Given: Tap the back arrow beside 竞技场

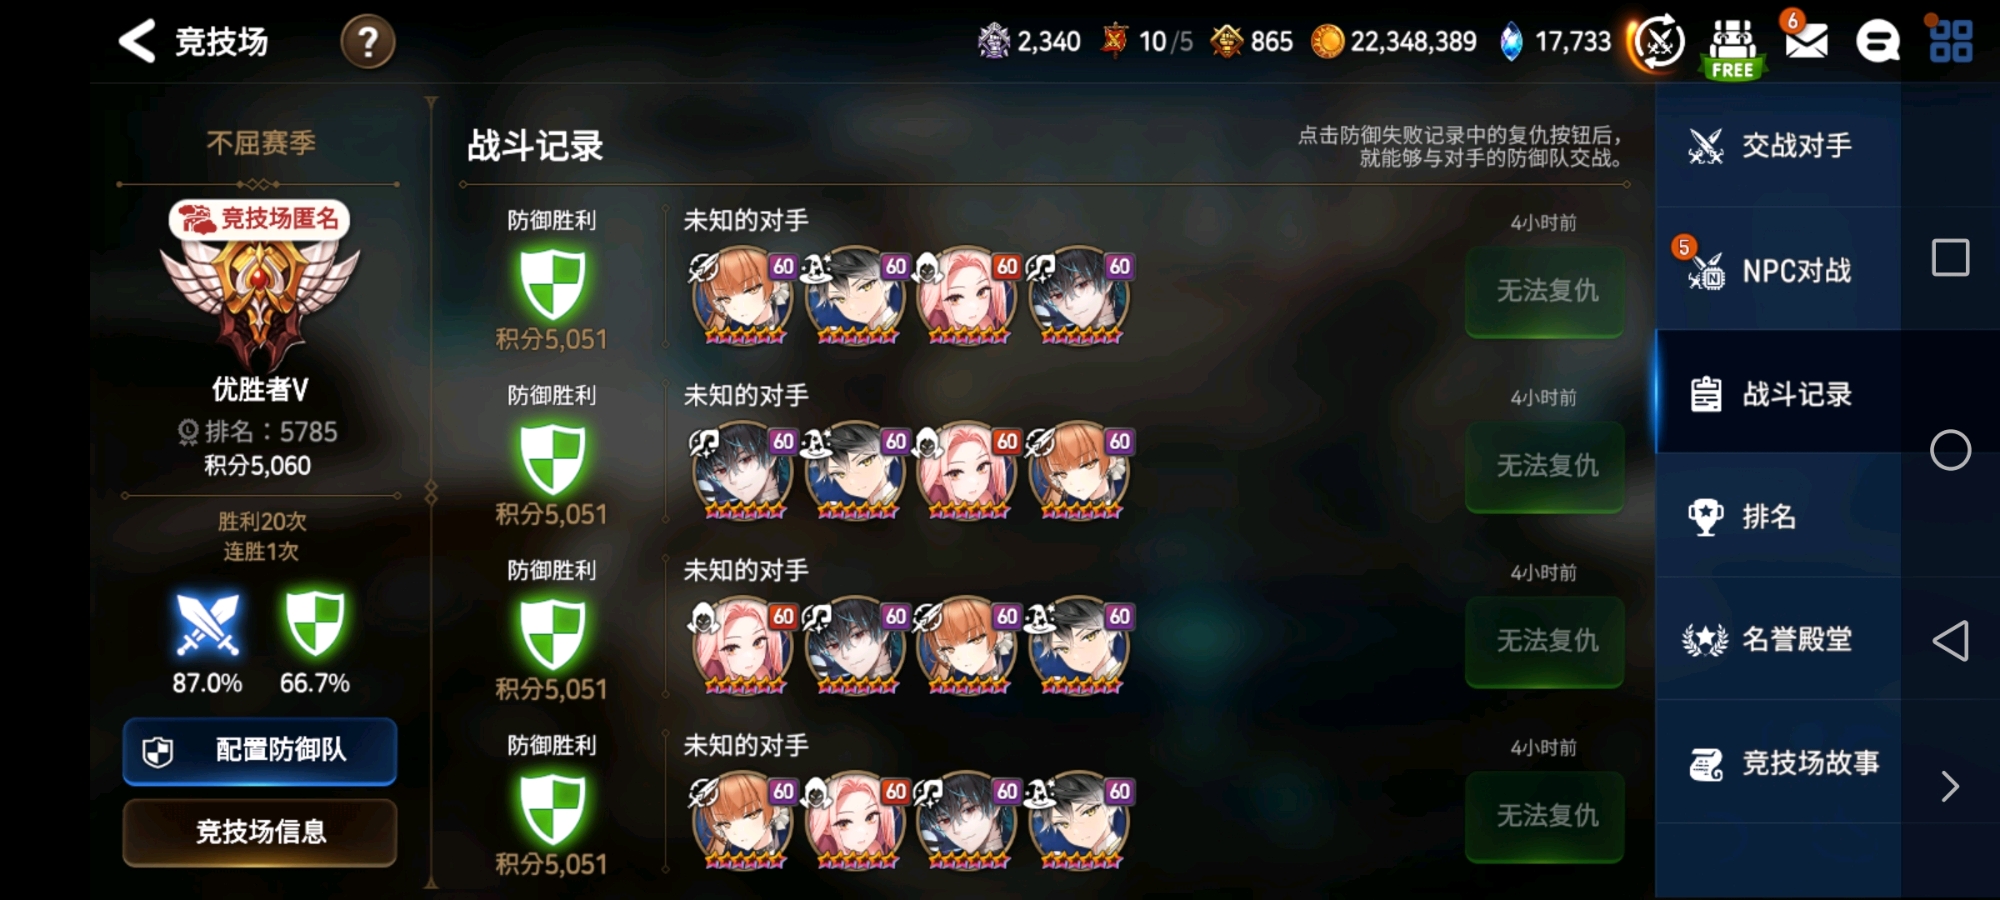Looking at the screenshot, I should [x=137, y=42].
